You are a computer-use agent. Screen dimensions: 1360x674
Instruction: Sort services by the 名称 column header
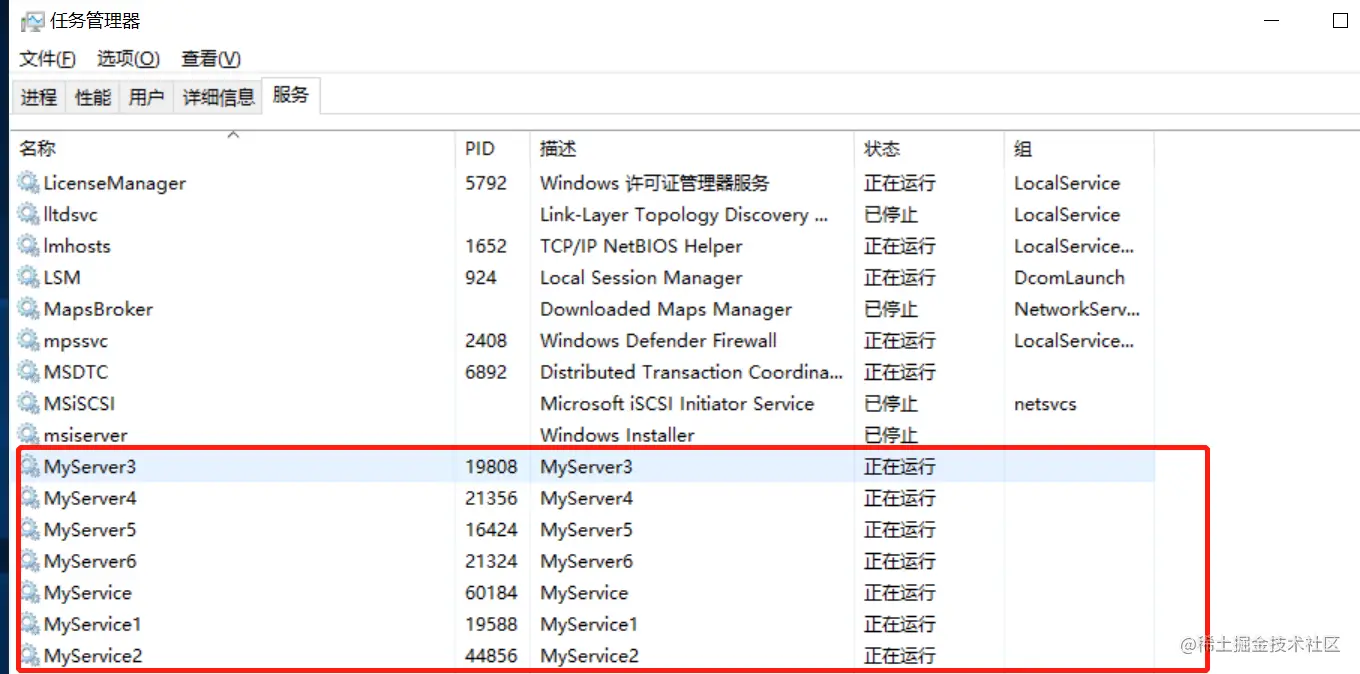tap(234, 148)
